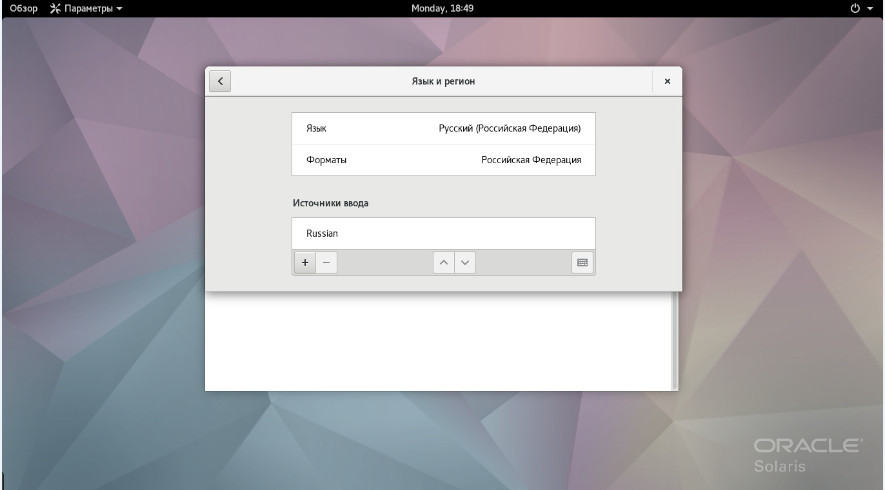Image resolution: width=885 pixels, height=490 pixels.
Task: Show keyboard layout preview for input source
Action: (x=583, y=262)
